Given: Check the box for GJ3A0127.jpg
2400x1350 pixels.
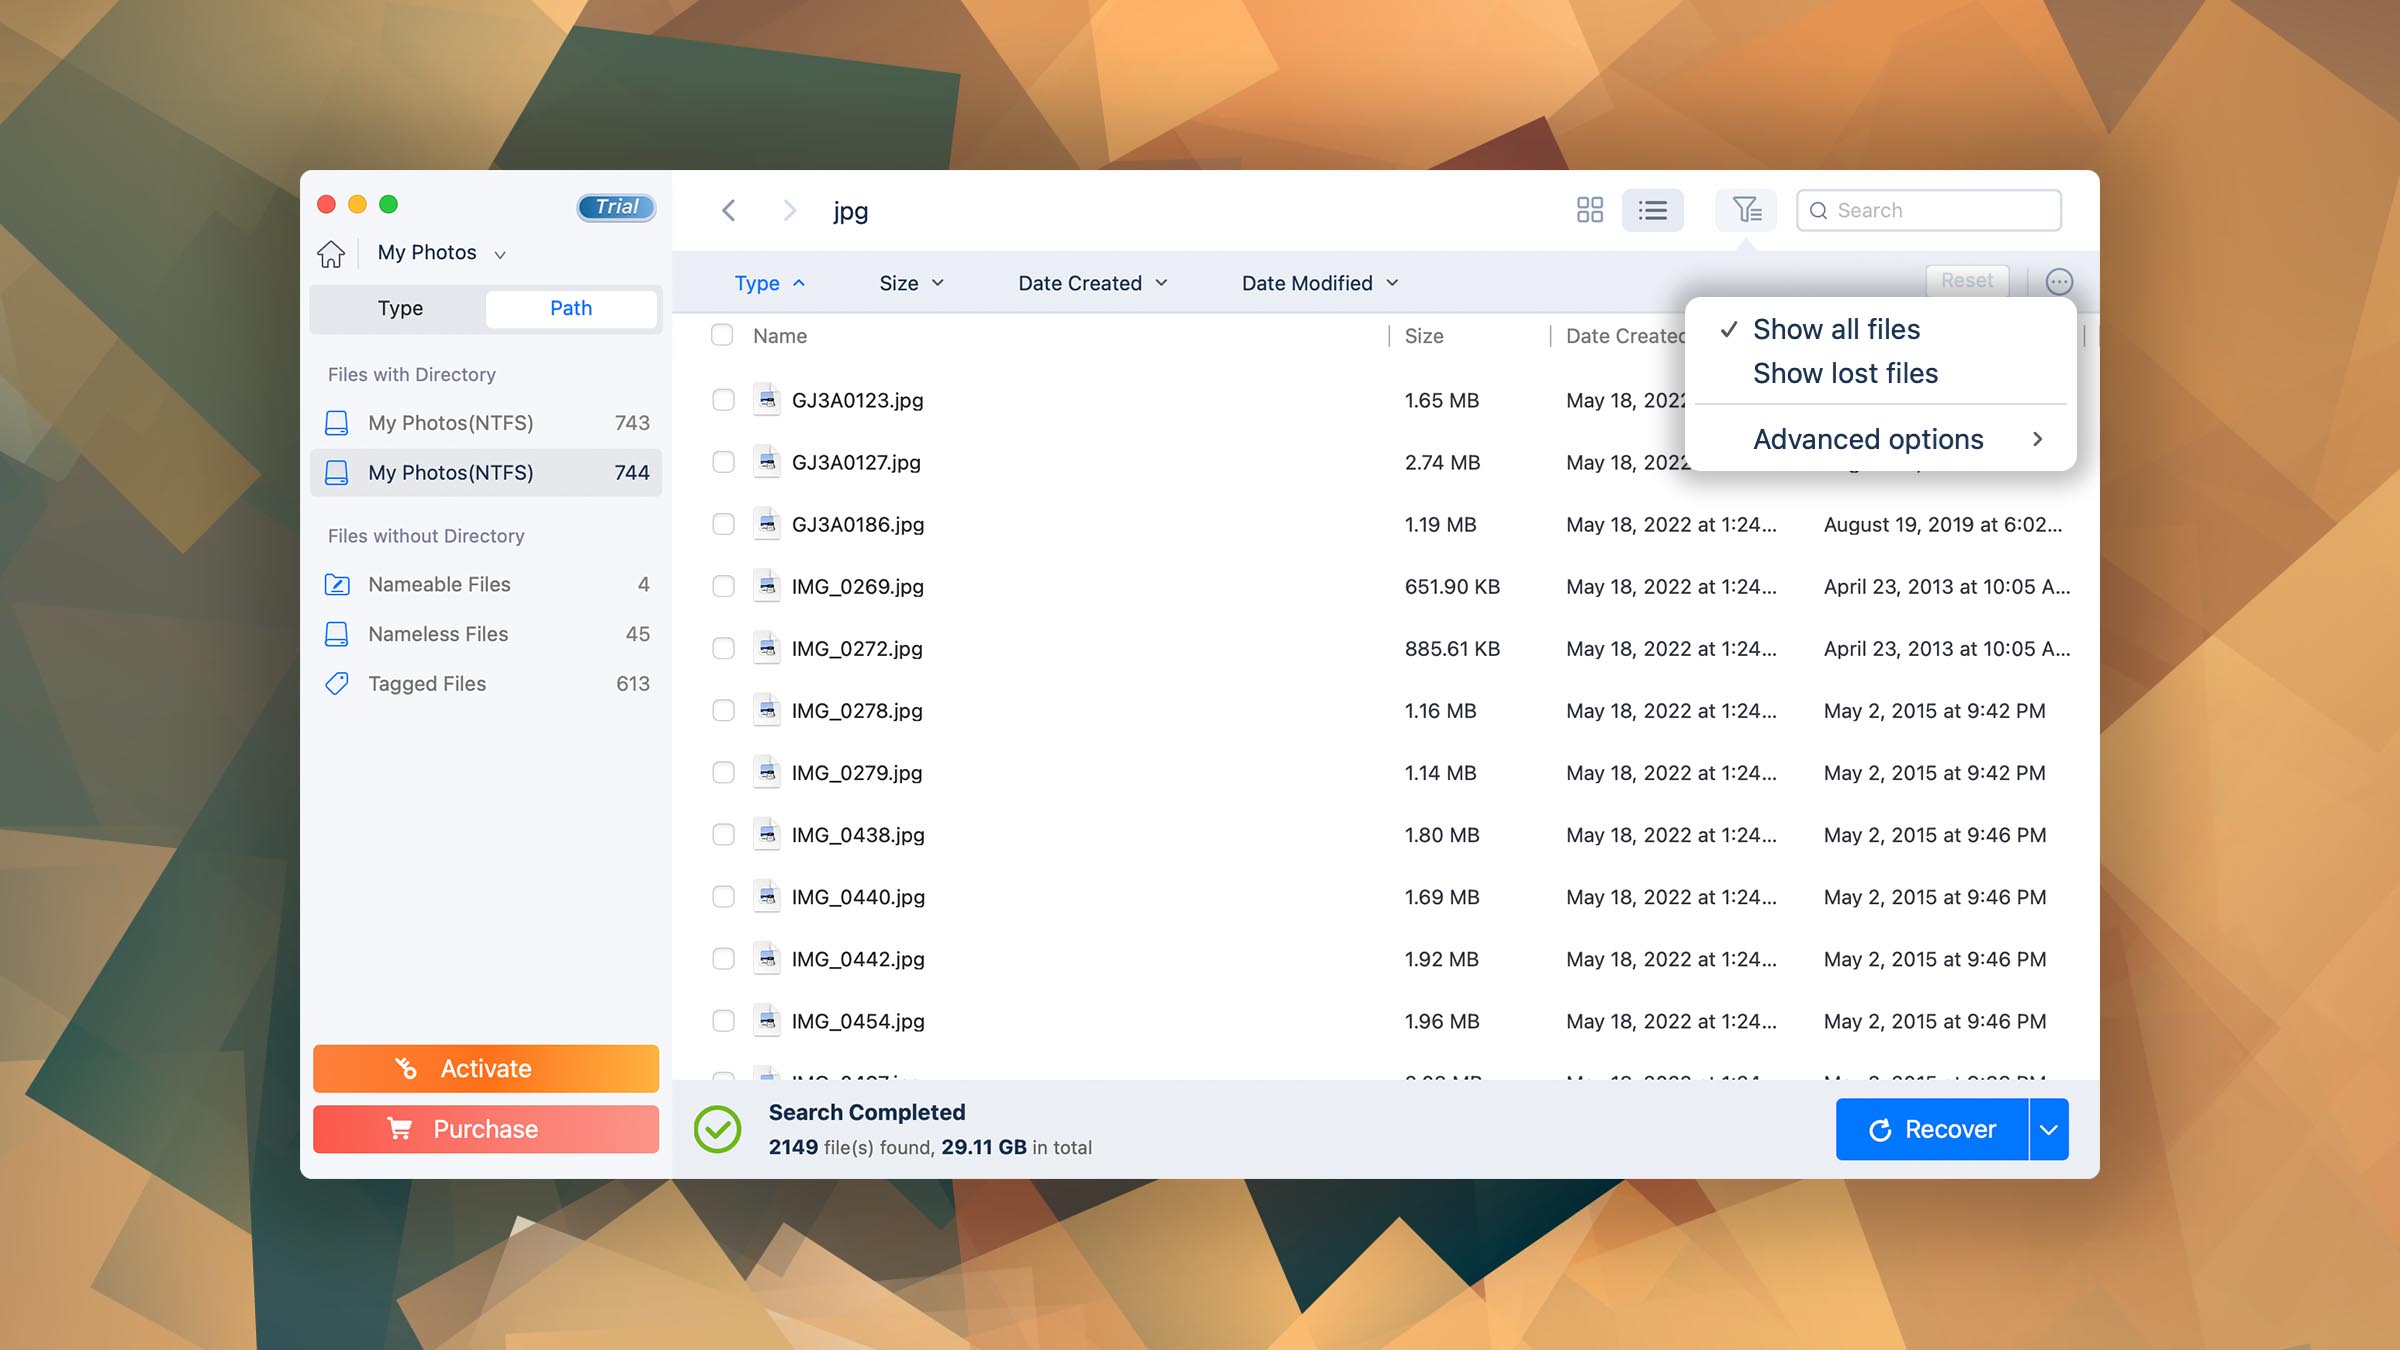Looking at the screenshot, I should 723,462.
